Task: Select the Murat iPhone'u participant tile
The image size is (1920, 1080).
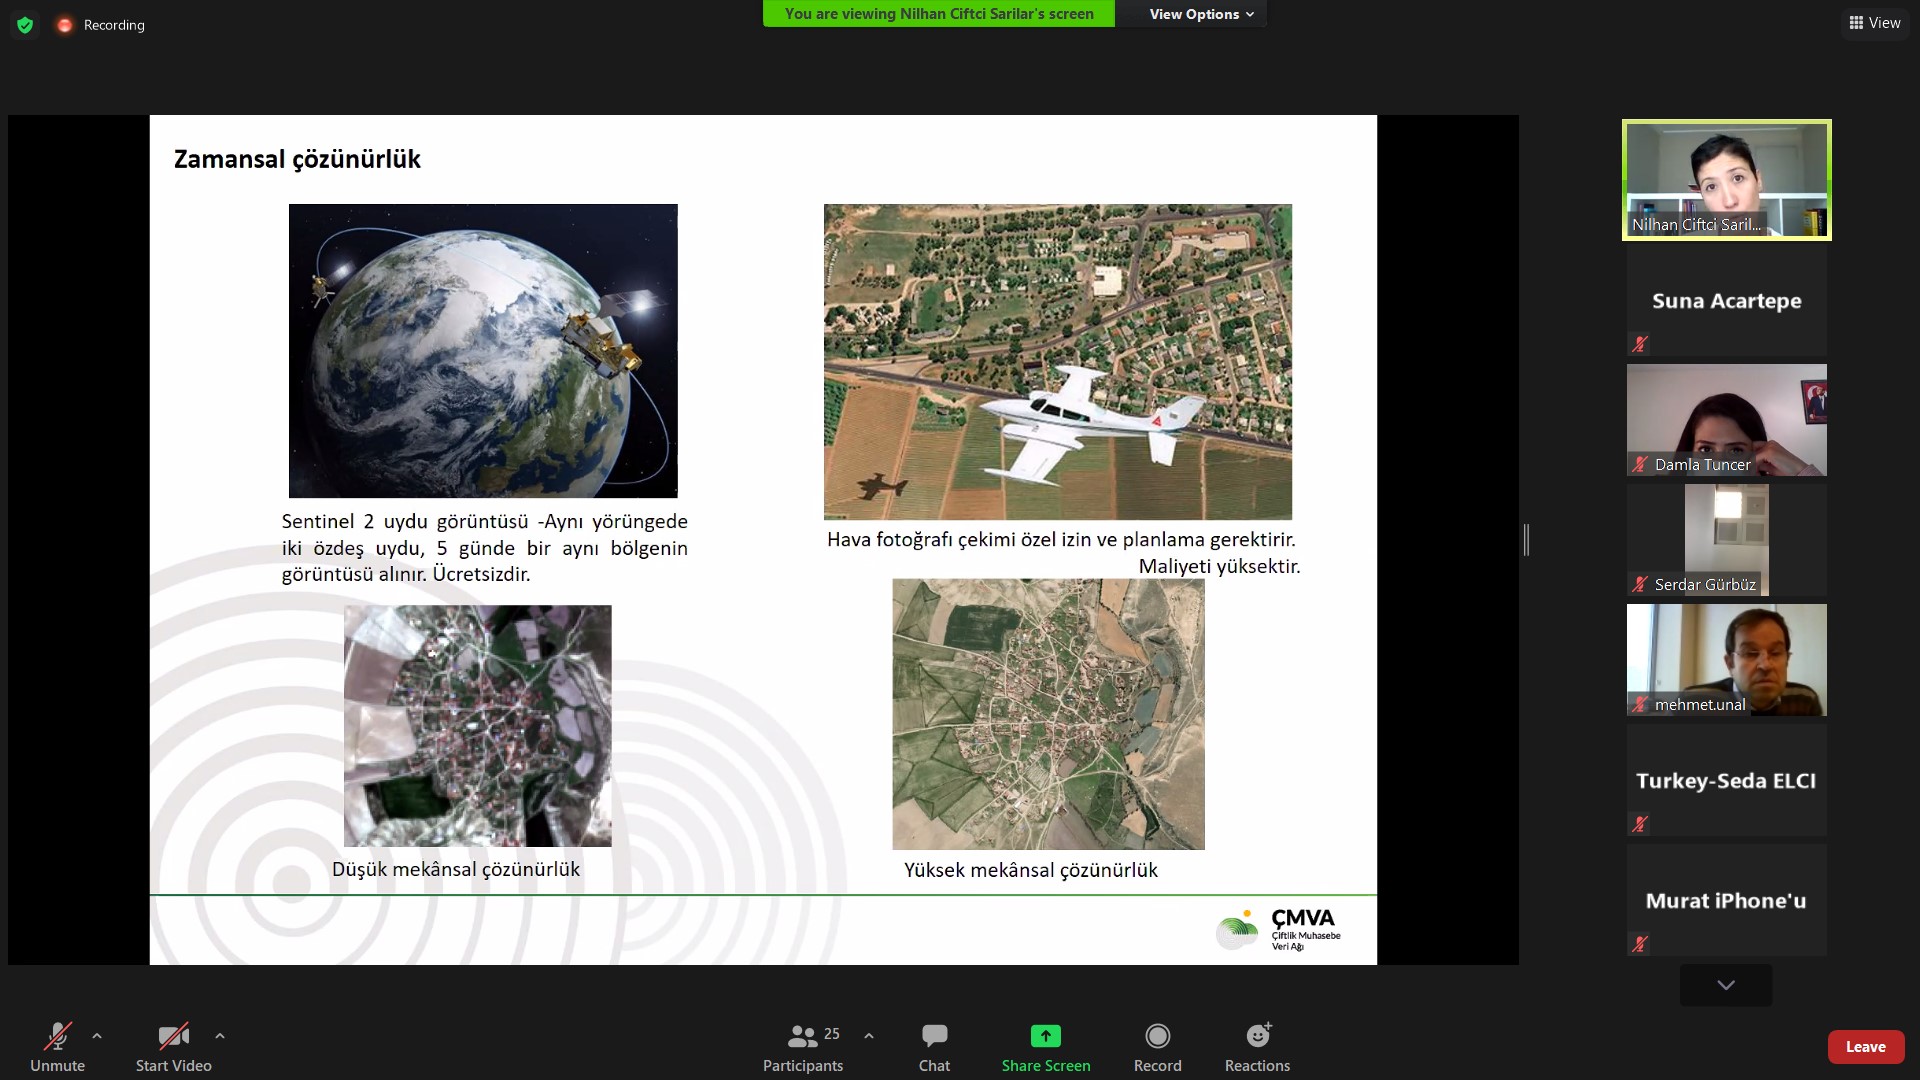Action: pyautogui.click(x=1726, y=900)
